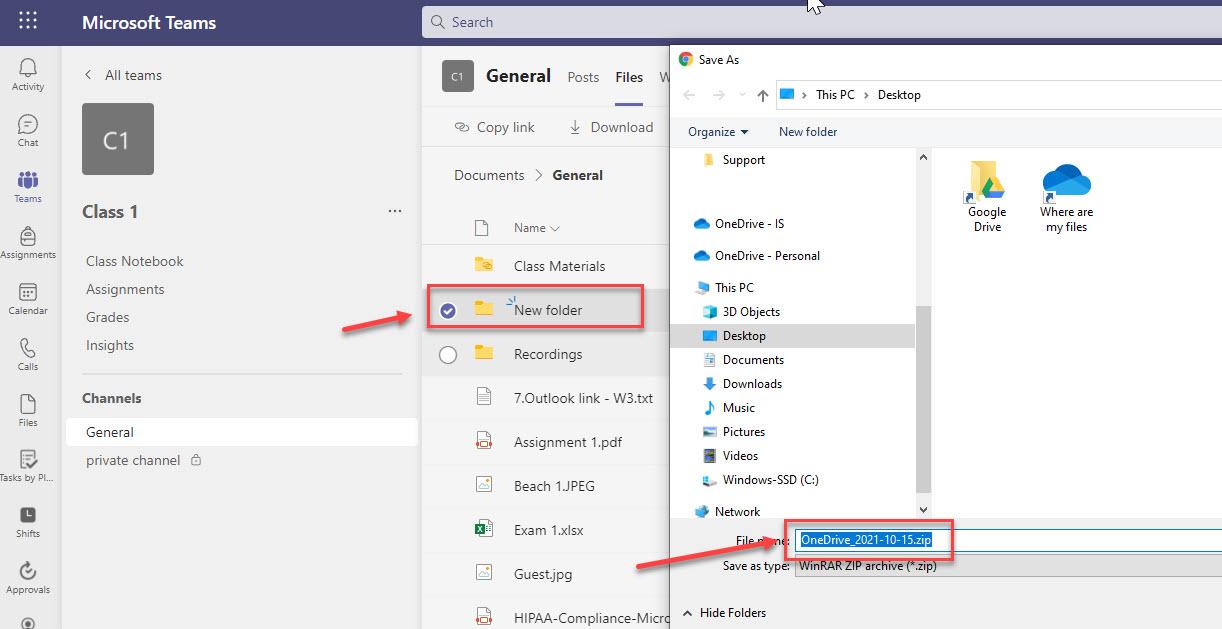Open Insights under Class 1

tap(110, 345)
